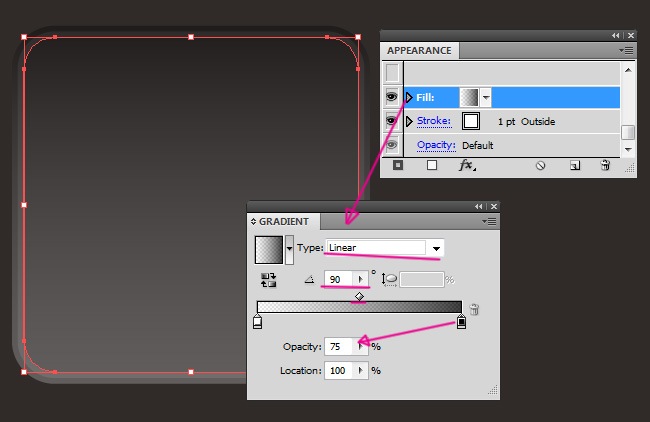Toggle visibility of the Stroke attribute

[392, 121]
